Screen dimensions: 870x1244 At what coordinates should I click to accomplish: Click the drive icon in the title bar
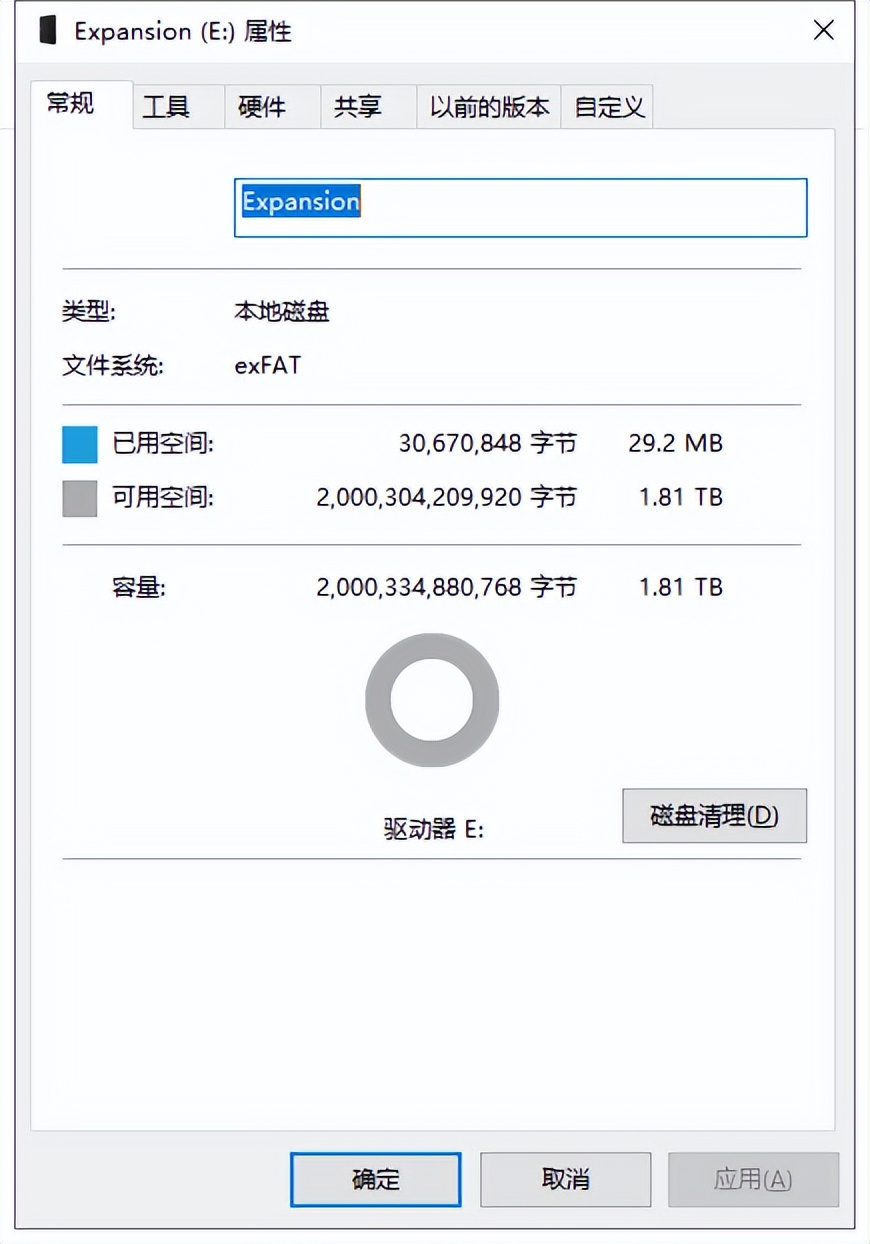point(47,31)
